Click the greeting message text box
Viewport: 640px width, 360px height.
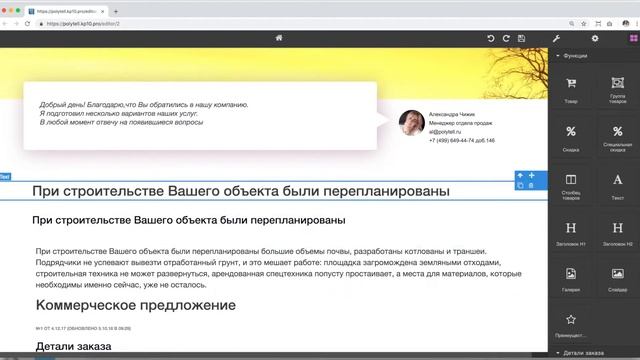click(200, 116)
